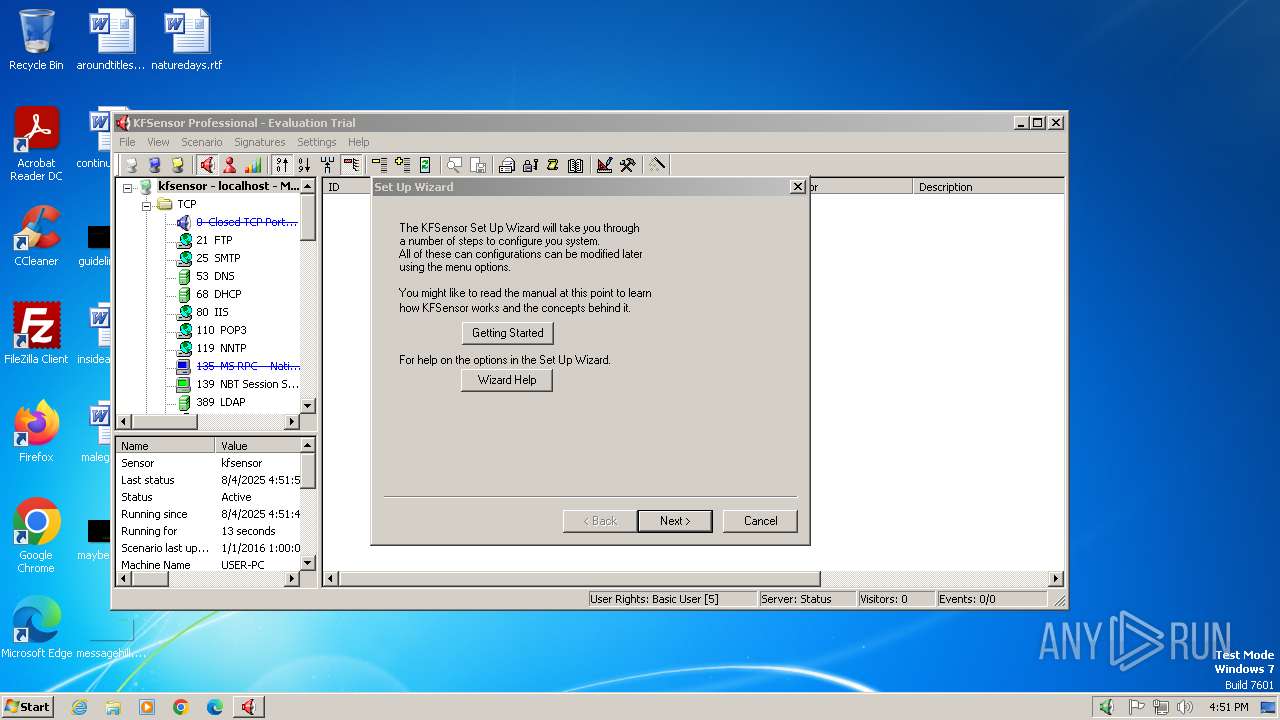The height and width of the screenshot is (720, 1280).
Task: Select the 80 IIS tree item
Action: [212, 312]
